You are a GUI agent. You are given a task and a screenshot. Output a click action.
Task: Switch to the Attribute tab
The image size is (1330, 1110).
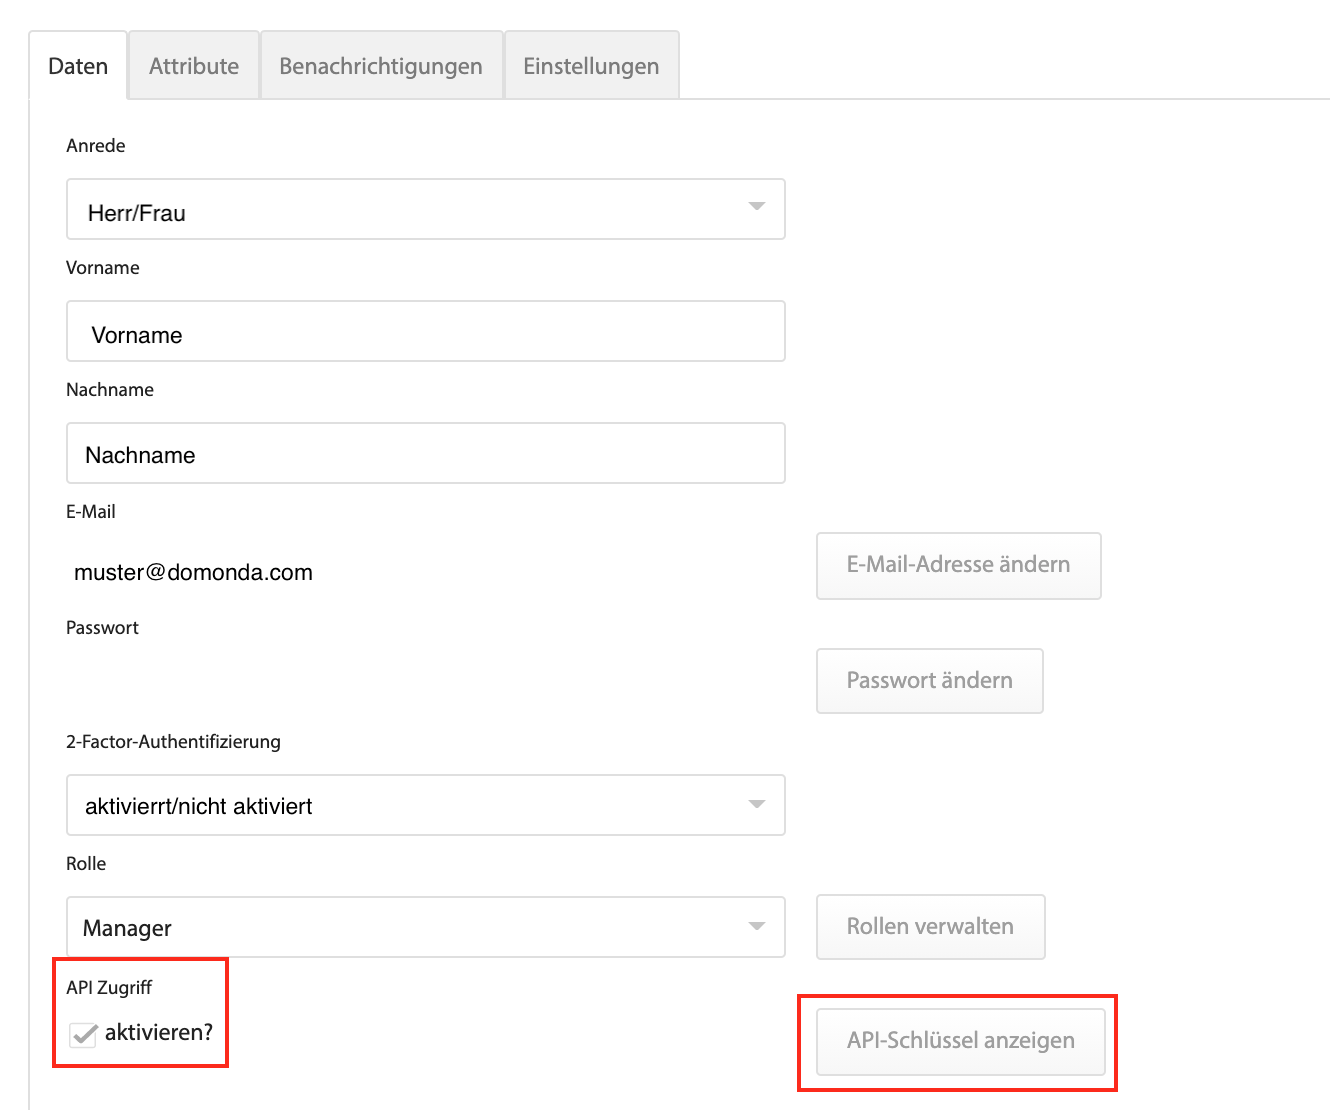click(x=193, y=65)
